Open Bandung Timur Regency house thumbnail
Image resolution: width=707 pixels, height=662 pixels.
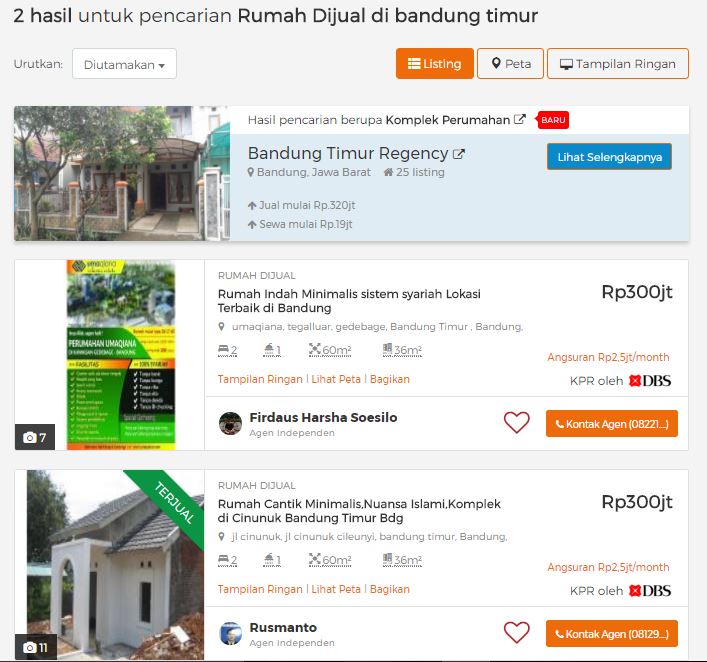pyautogui.click(x=122, y=173)
